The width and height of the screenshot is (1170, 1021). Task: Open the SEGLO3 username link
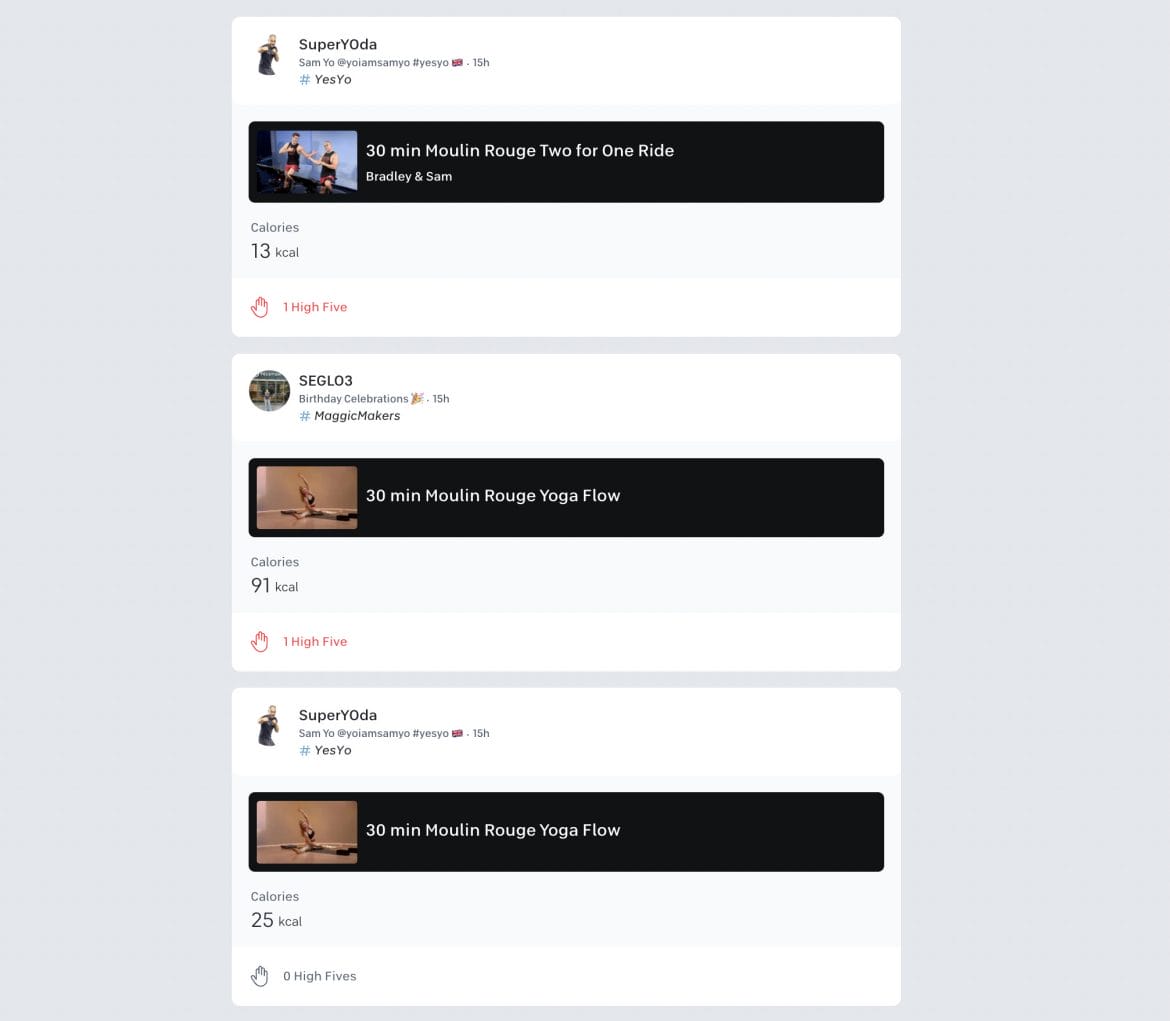pyautogui.click(x=325, y=381)
